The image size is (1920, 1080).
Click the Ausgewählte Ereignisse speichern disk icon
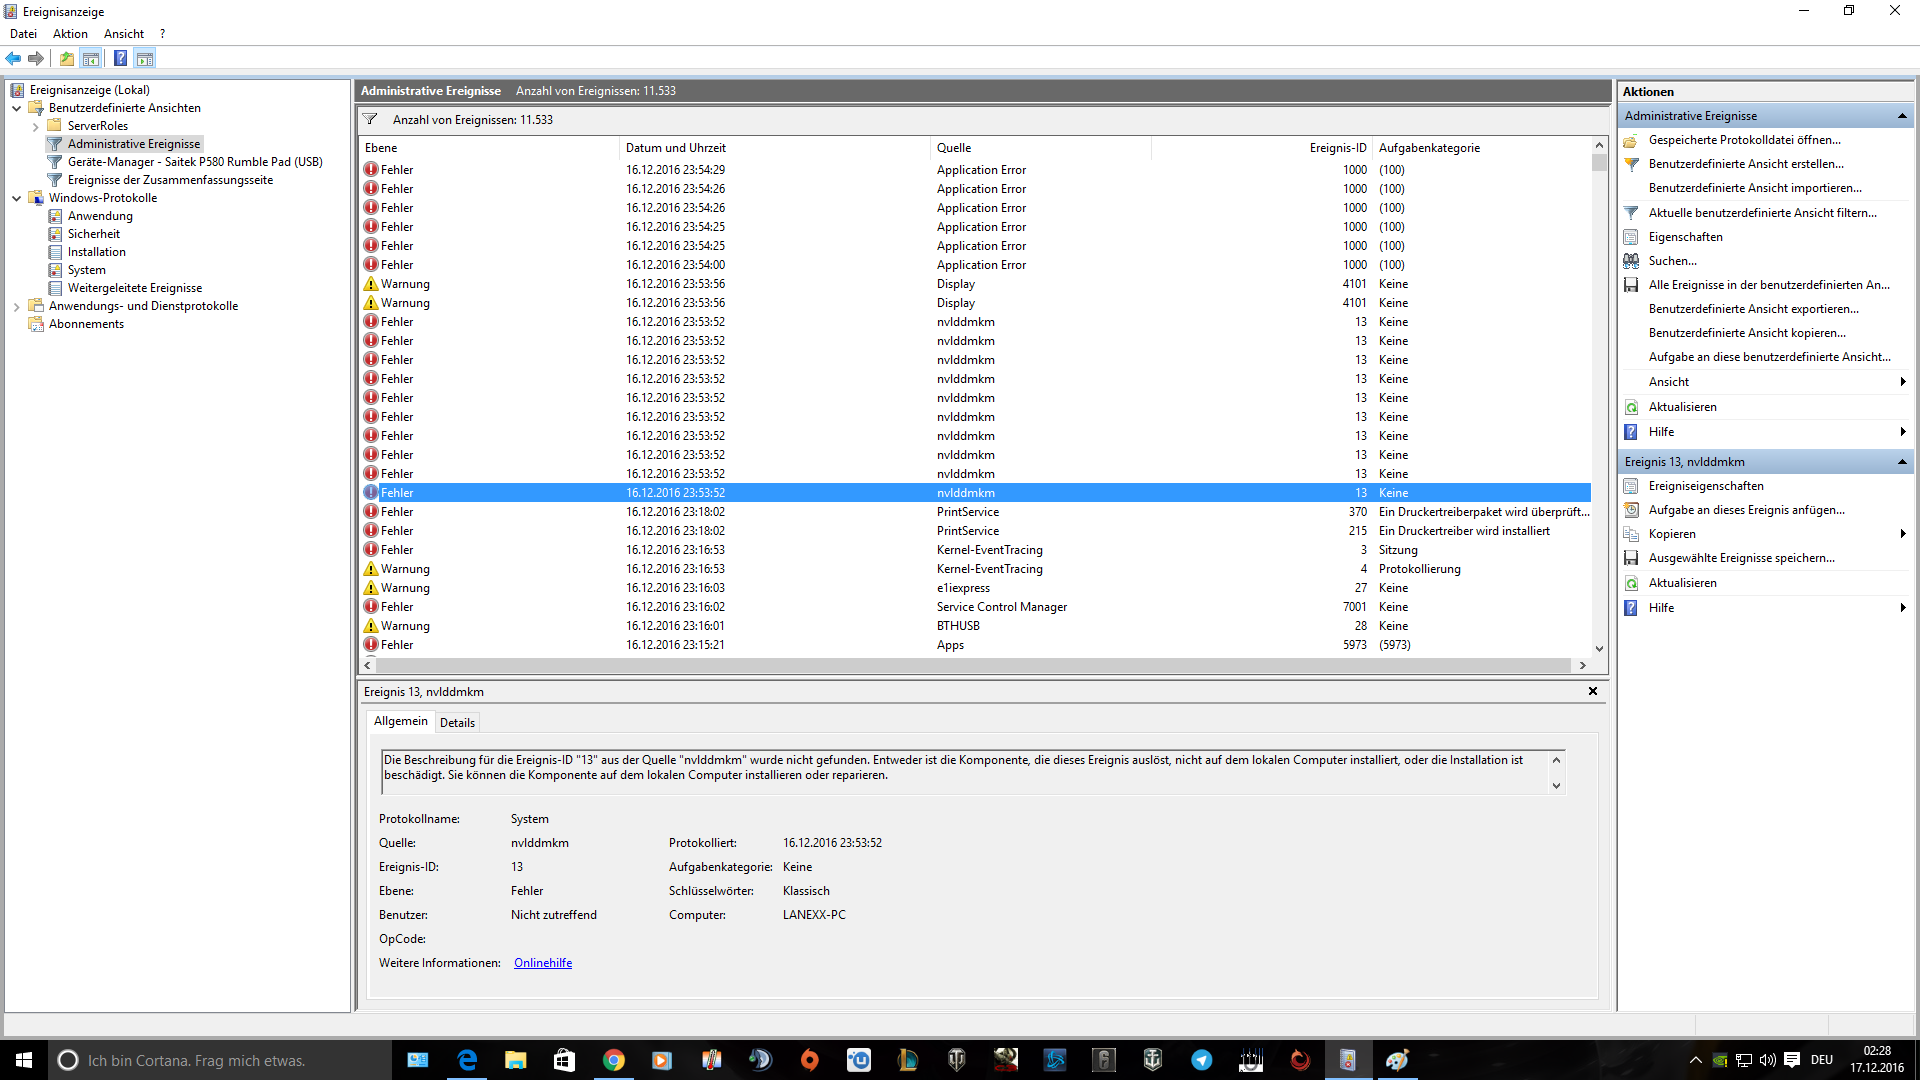[x=1631, y=558]
